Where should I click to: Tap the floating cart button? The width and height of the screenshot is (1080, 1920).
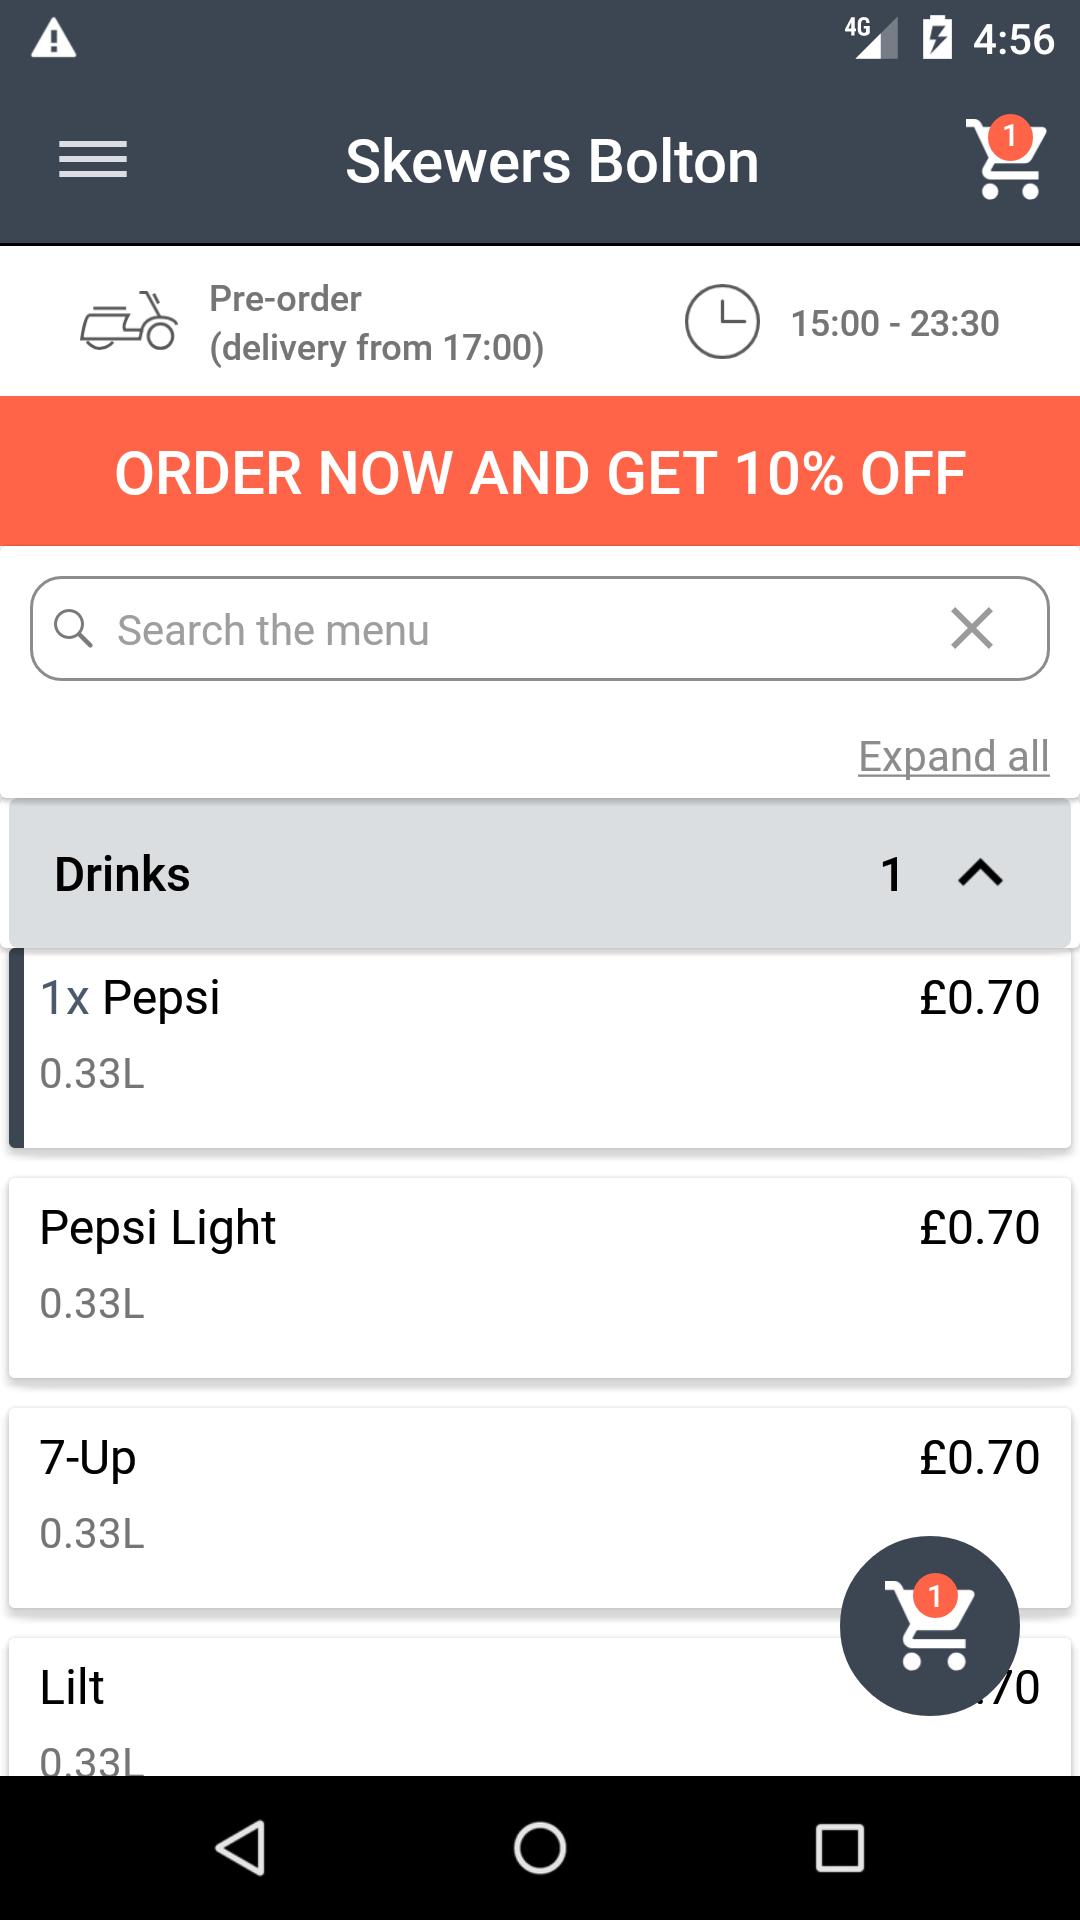click(929, 1625)
